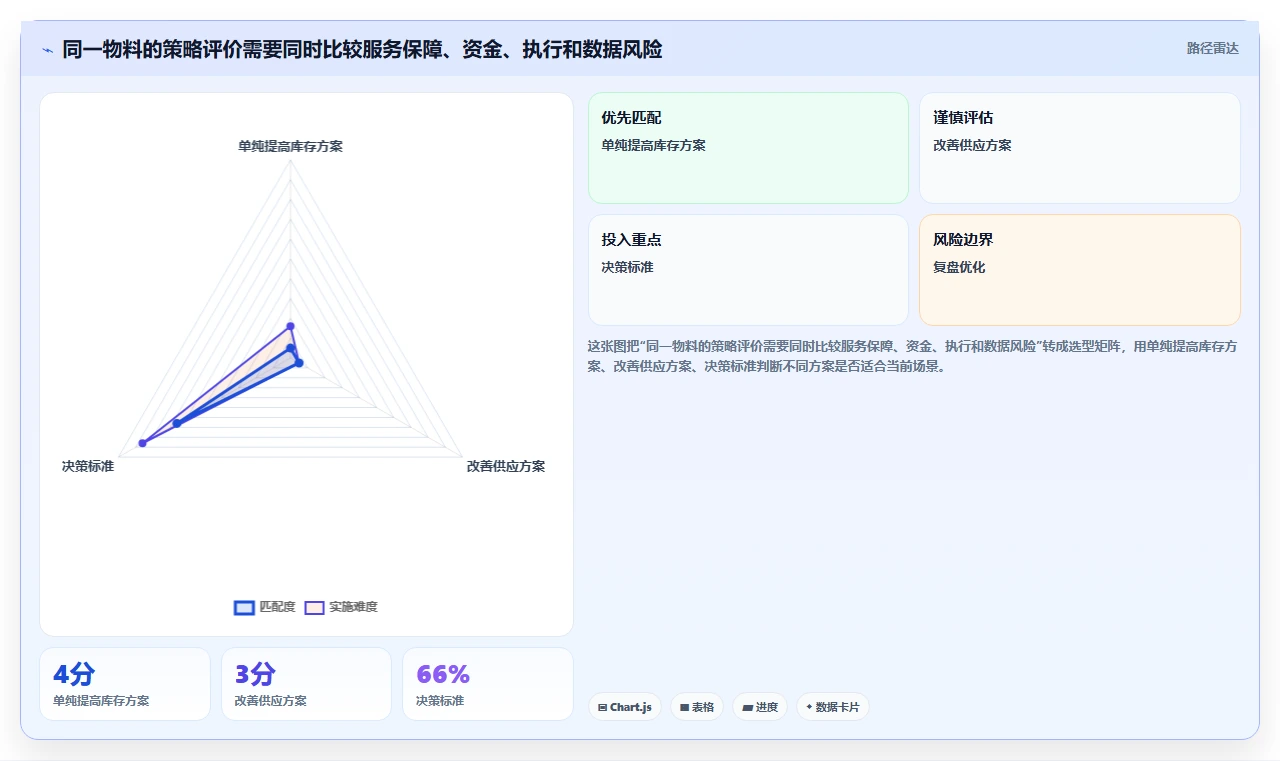Screen dimensions: 1280x761
Task: Click the table icon in the 表格 tag
Action: pyautogui.click(x=684, y=707)
